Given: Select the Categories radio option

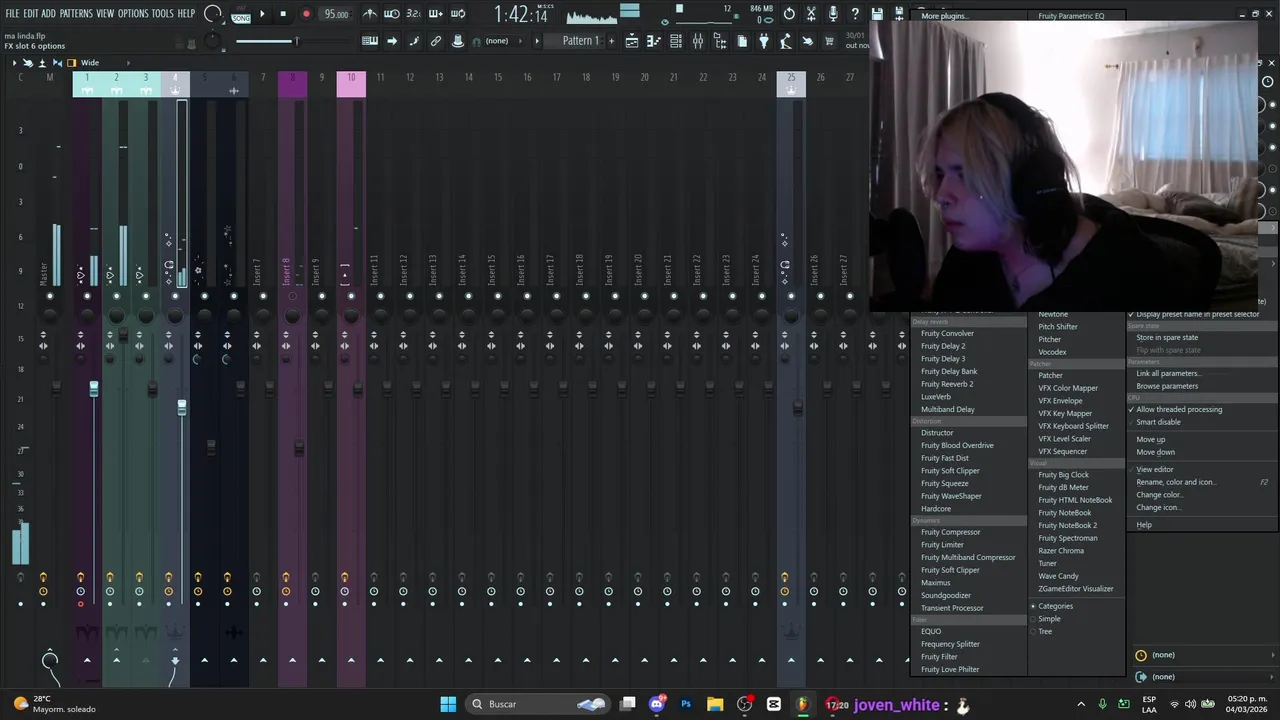Looking at the screenshot, I should coord(1053,606).
